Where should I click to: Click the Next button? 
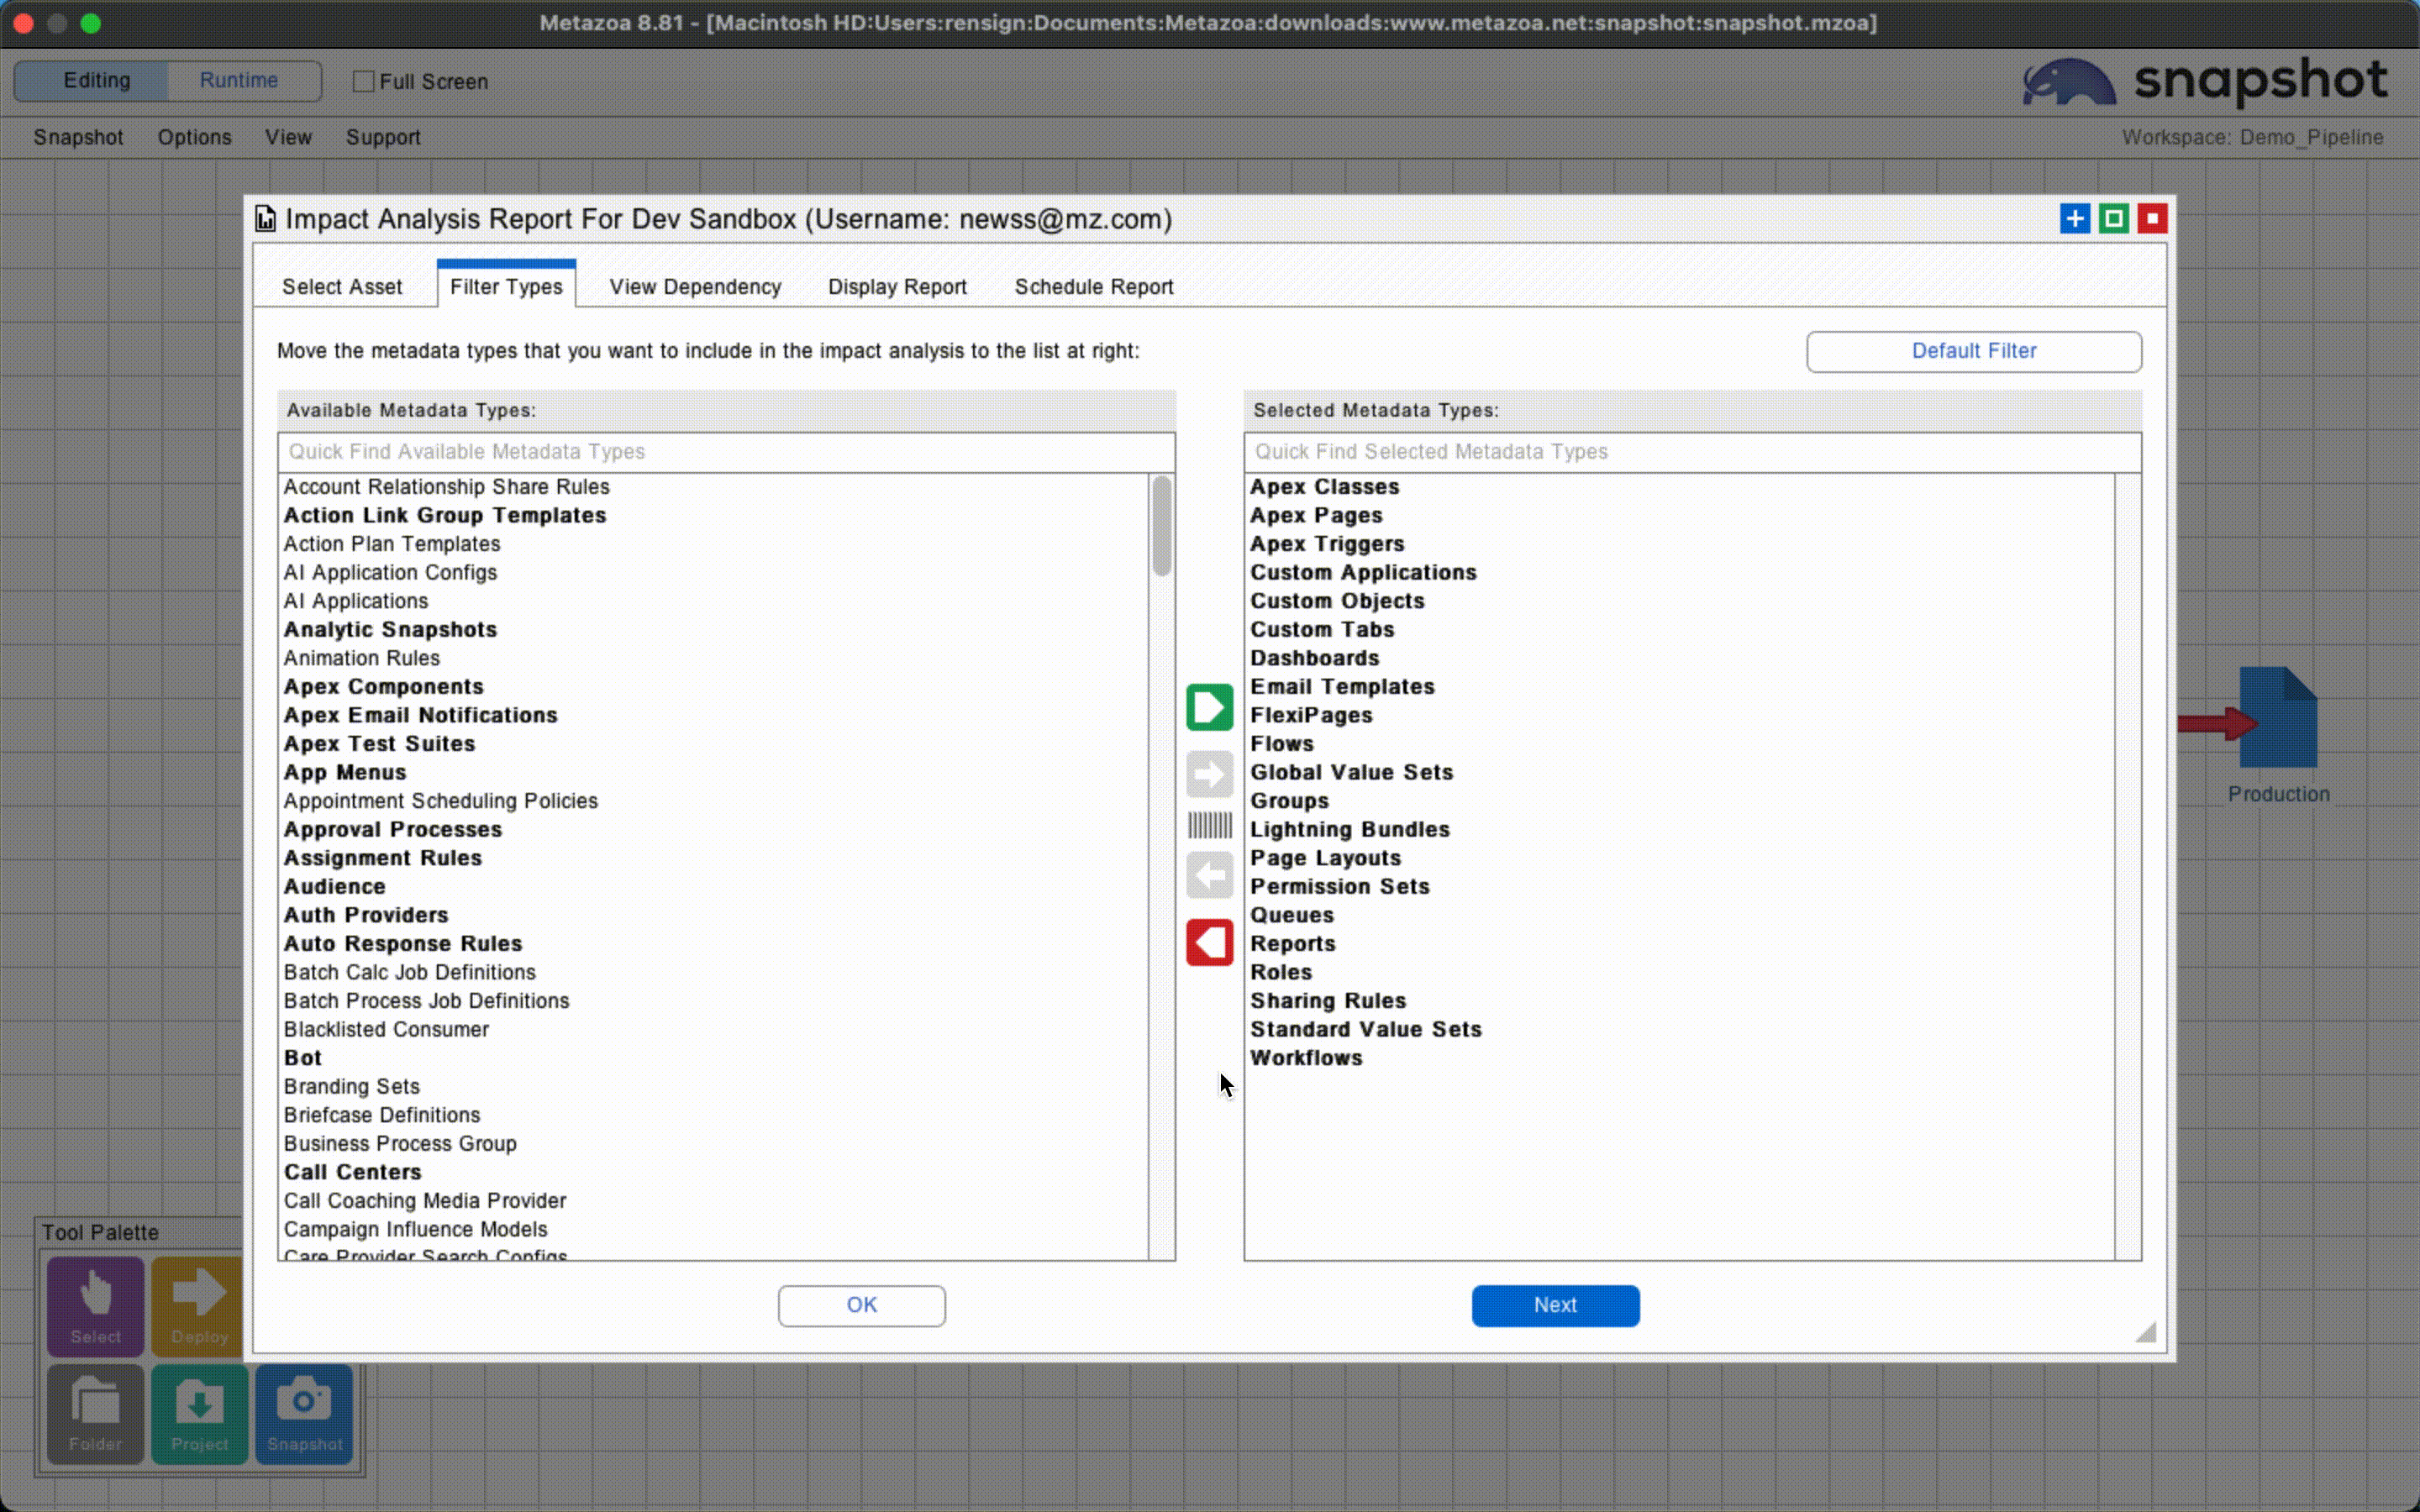coord(1555,1305)
